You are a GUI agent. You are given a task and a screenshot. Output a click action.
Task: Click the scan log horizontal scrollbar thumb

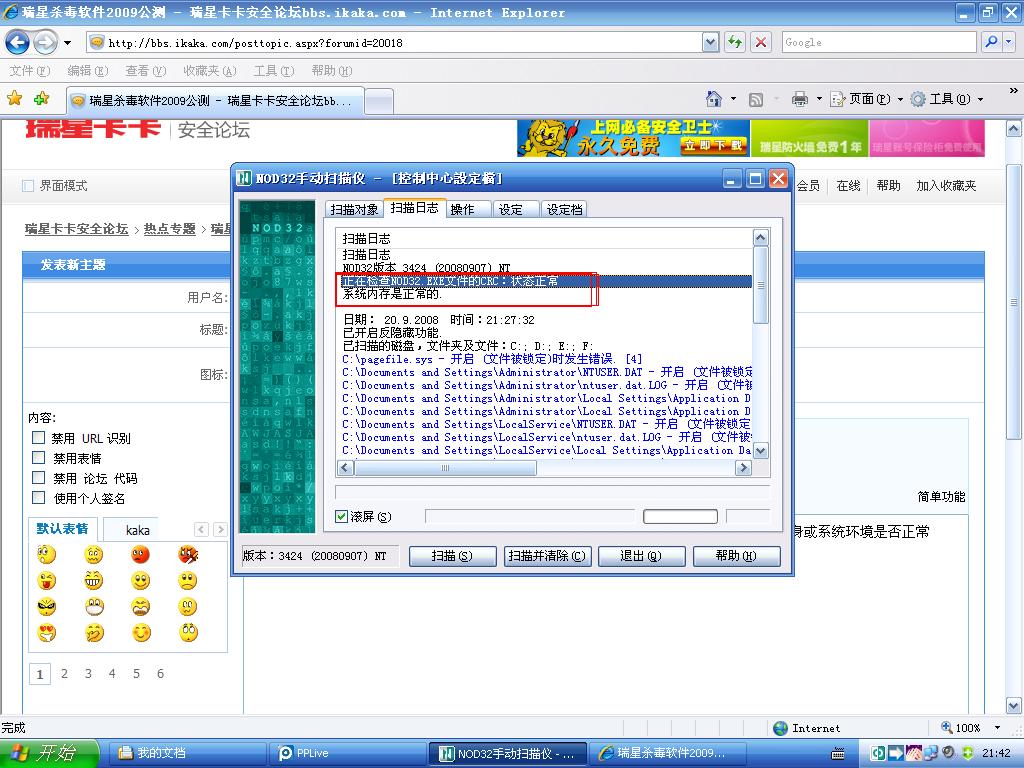pos(445,468)
